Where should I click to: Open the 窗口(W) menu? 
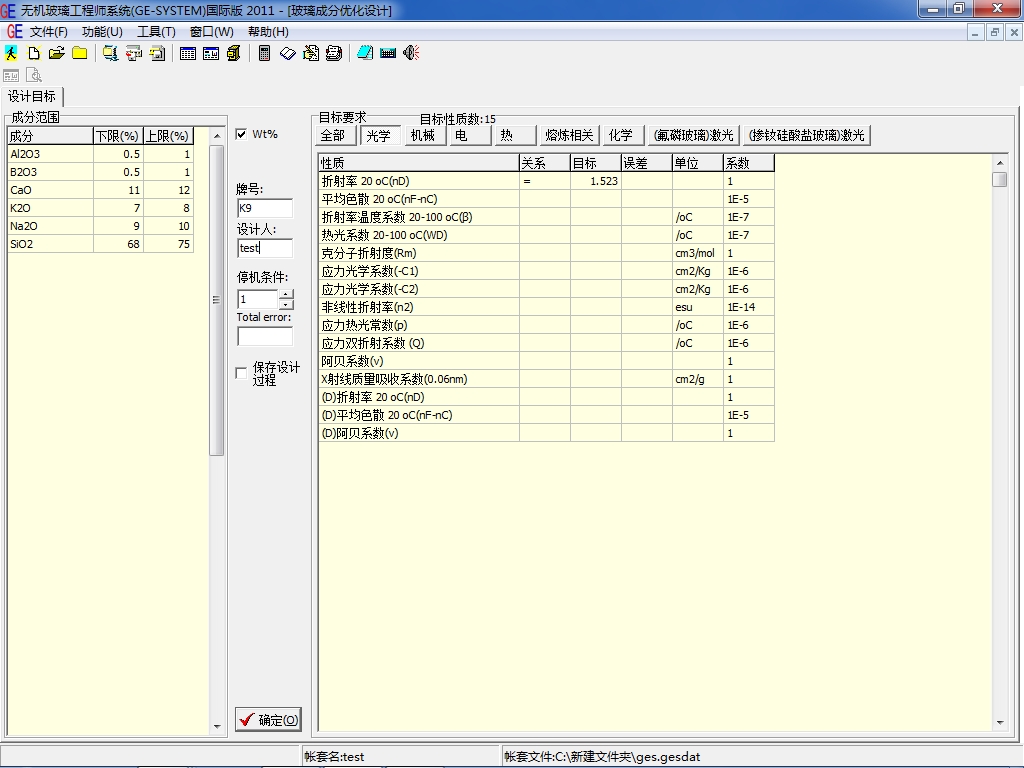click(212, 32)
